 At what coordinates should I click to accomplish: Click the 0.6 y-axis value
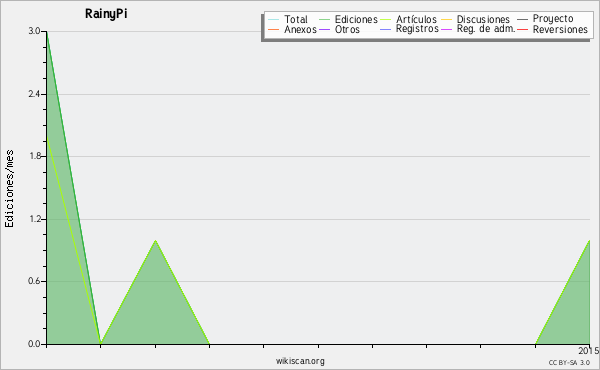[34, 281]
